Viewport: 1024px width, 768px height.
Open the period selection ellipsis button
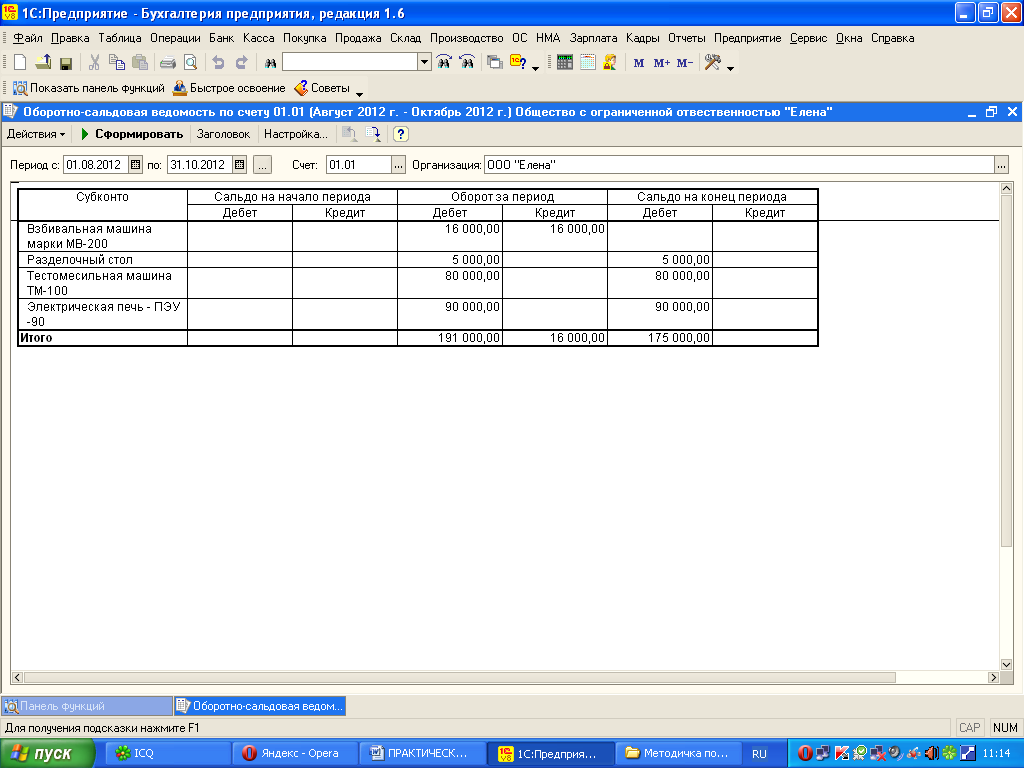(x=263, y=165)
